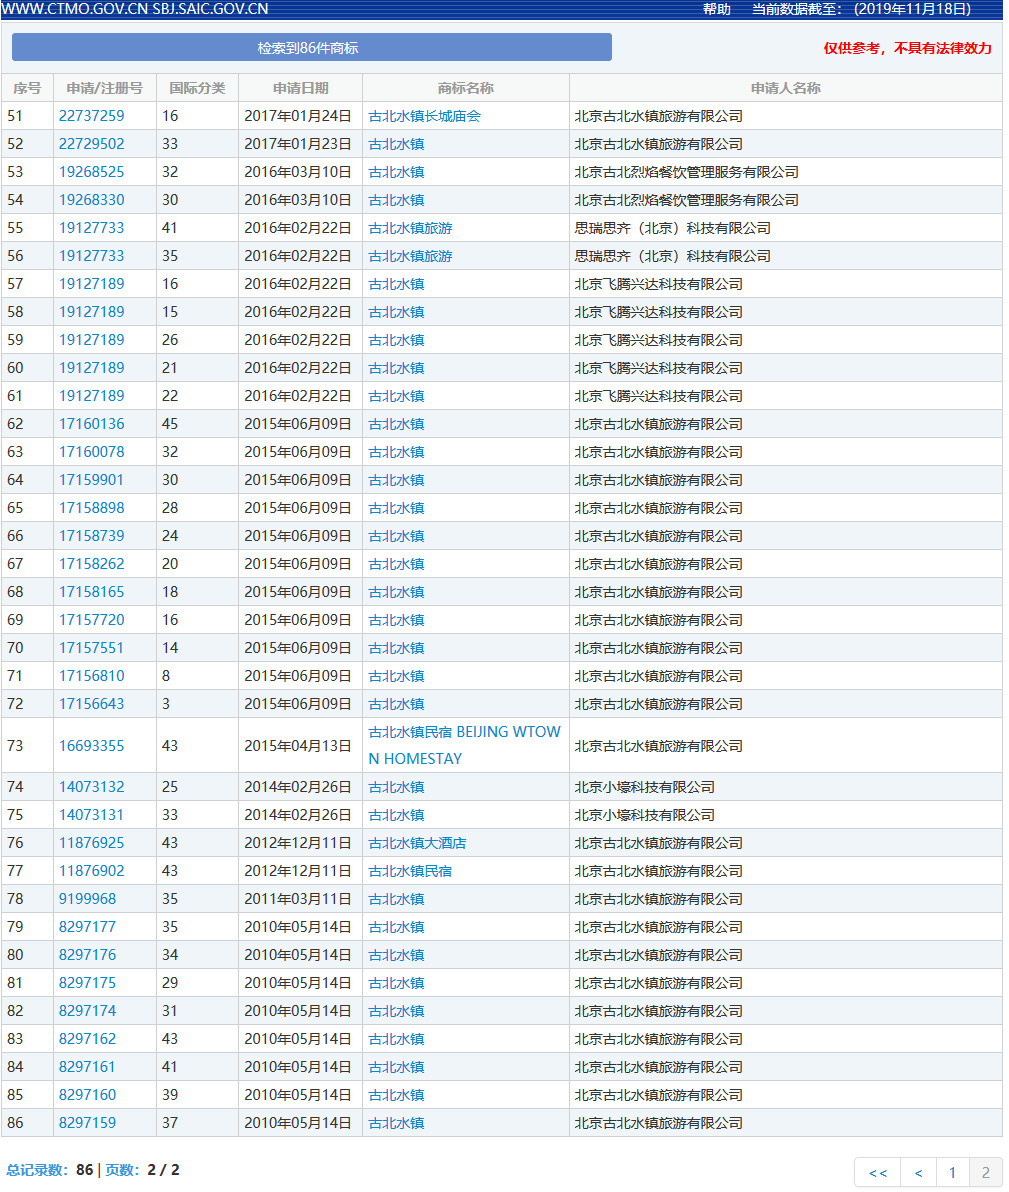Select date 2011年03月11日 in row 78
The width and height of the screenshot is (1009, 1192).
tap(298, 899)
